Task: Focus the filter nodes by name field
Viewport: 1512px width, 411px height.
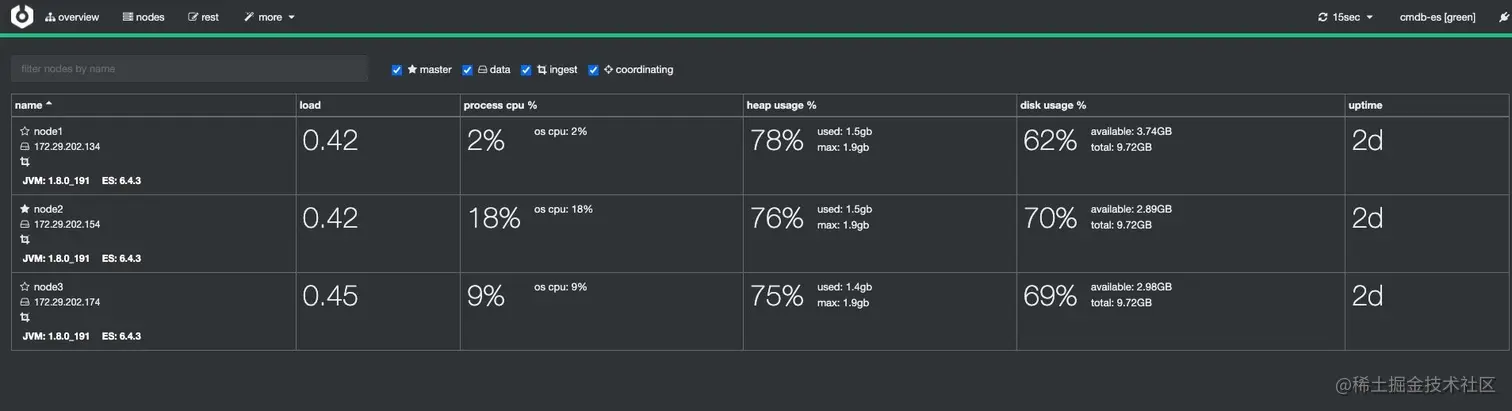Action: [x=190, y=69]
